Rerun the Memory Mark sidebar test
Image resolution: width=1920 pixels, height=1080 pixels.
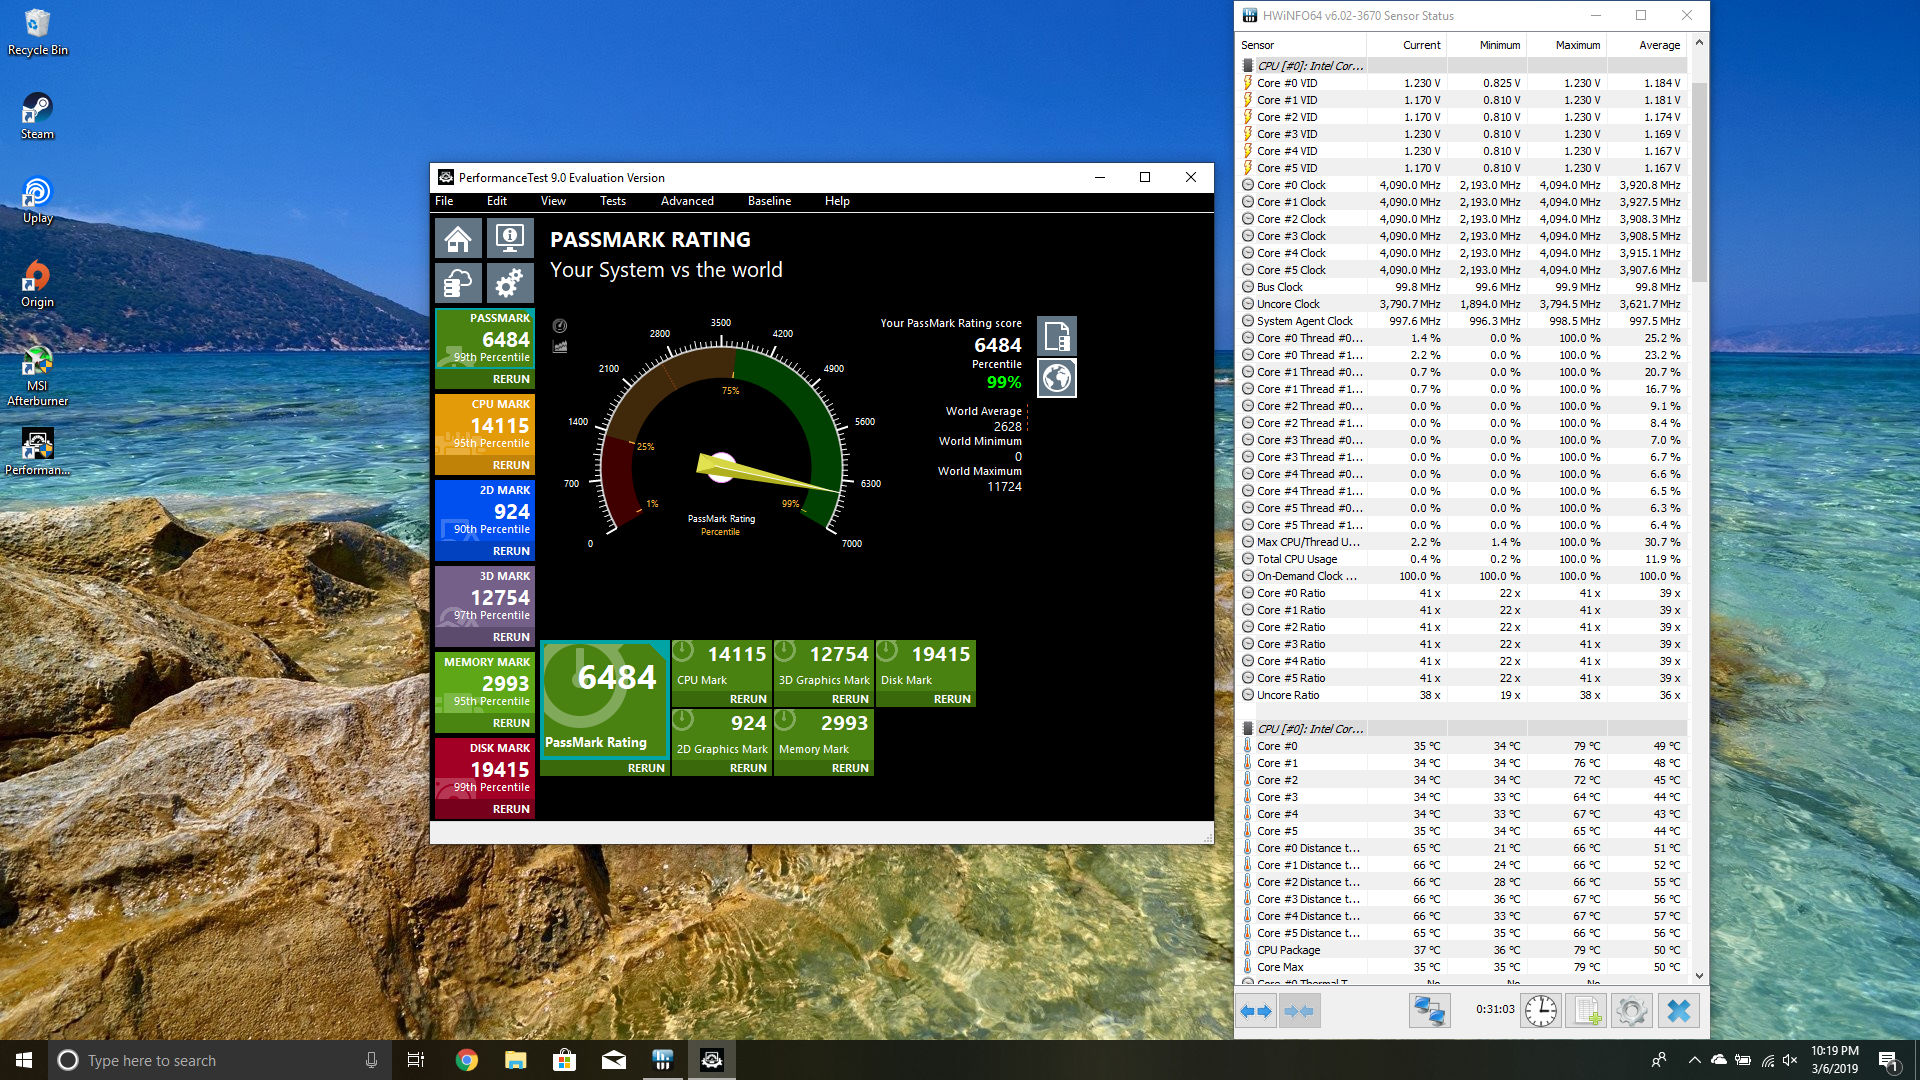pyautogui.click(x=511, y=723)
